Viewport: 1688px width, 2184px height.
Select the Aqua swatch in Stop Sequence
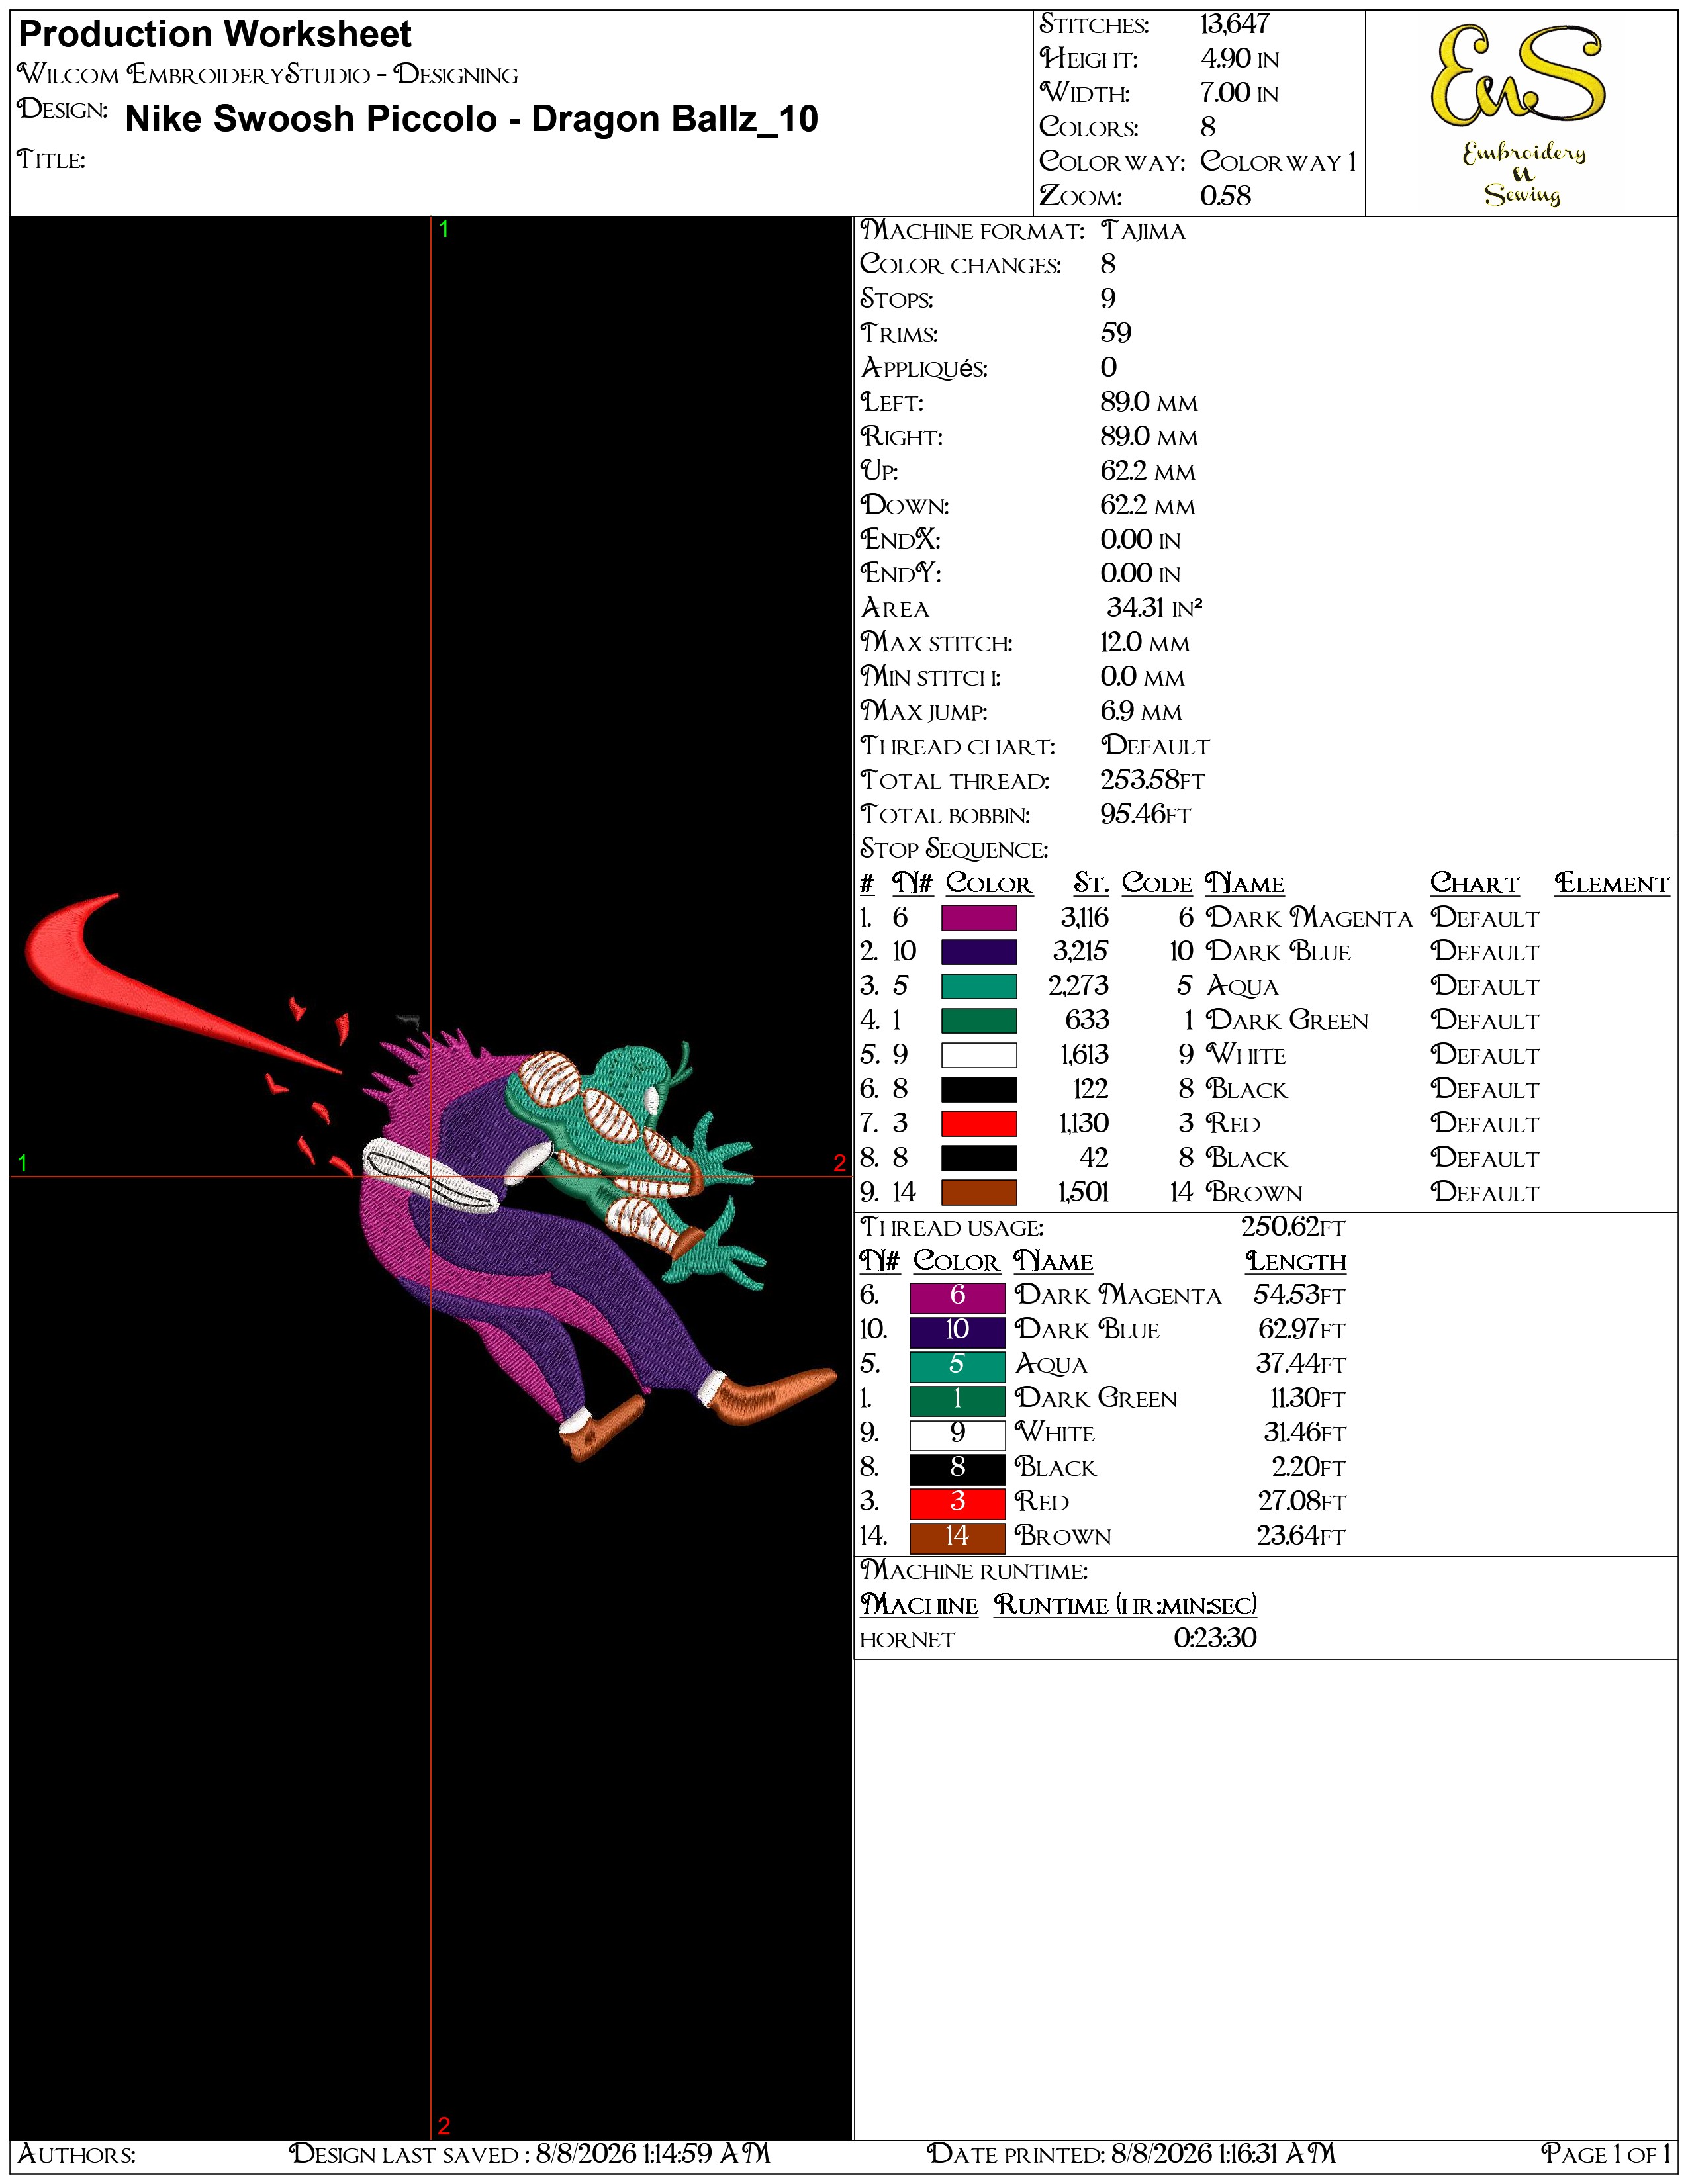pyautogui.click(x=978, y=986)
